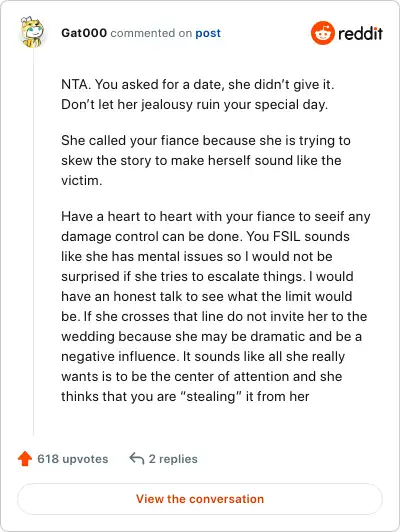Click the orange upvote arrow
This screenshot has height=532, width=400.
[x=25, y=458]
